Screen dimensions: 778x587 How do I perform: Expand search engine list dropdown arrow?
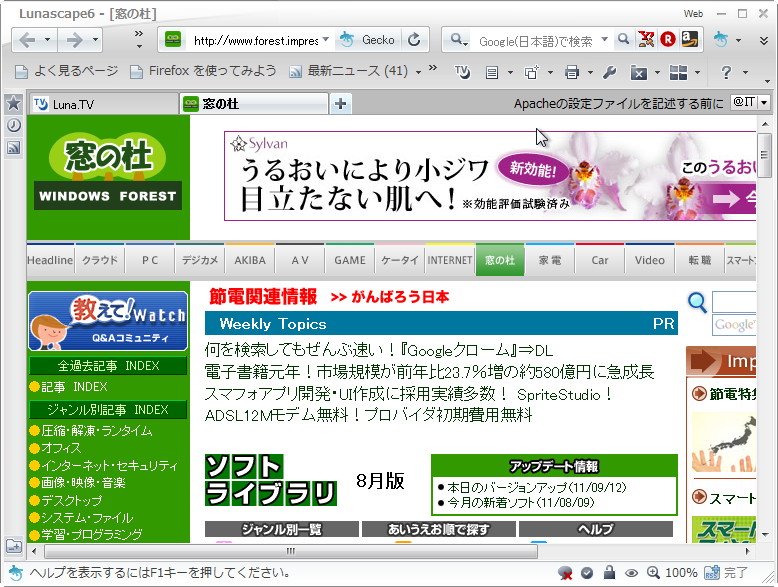(x=604, y=39)
